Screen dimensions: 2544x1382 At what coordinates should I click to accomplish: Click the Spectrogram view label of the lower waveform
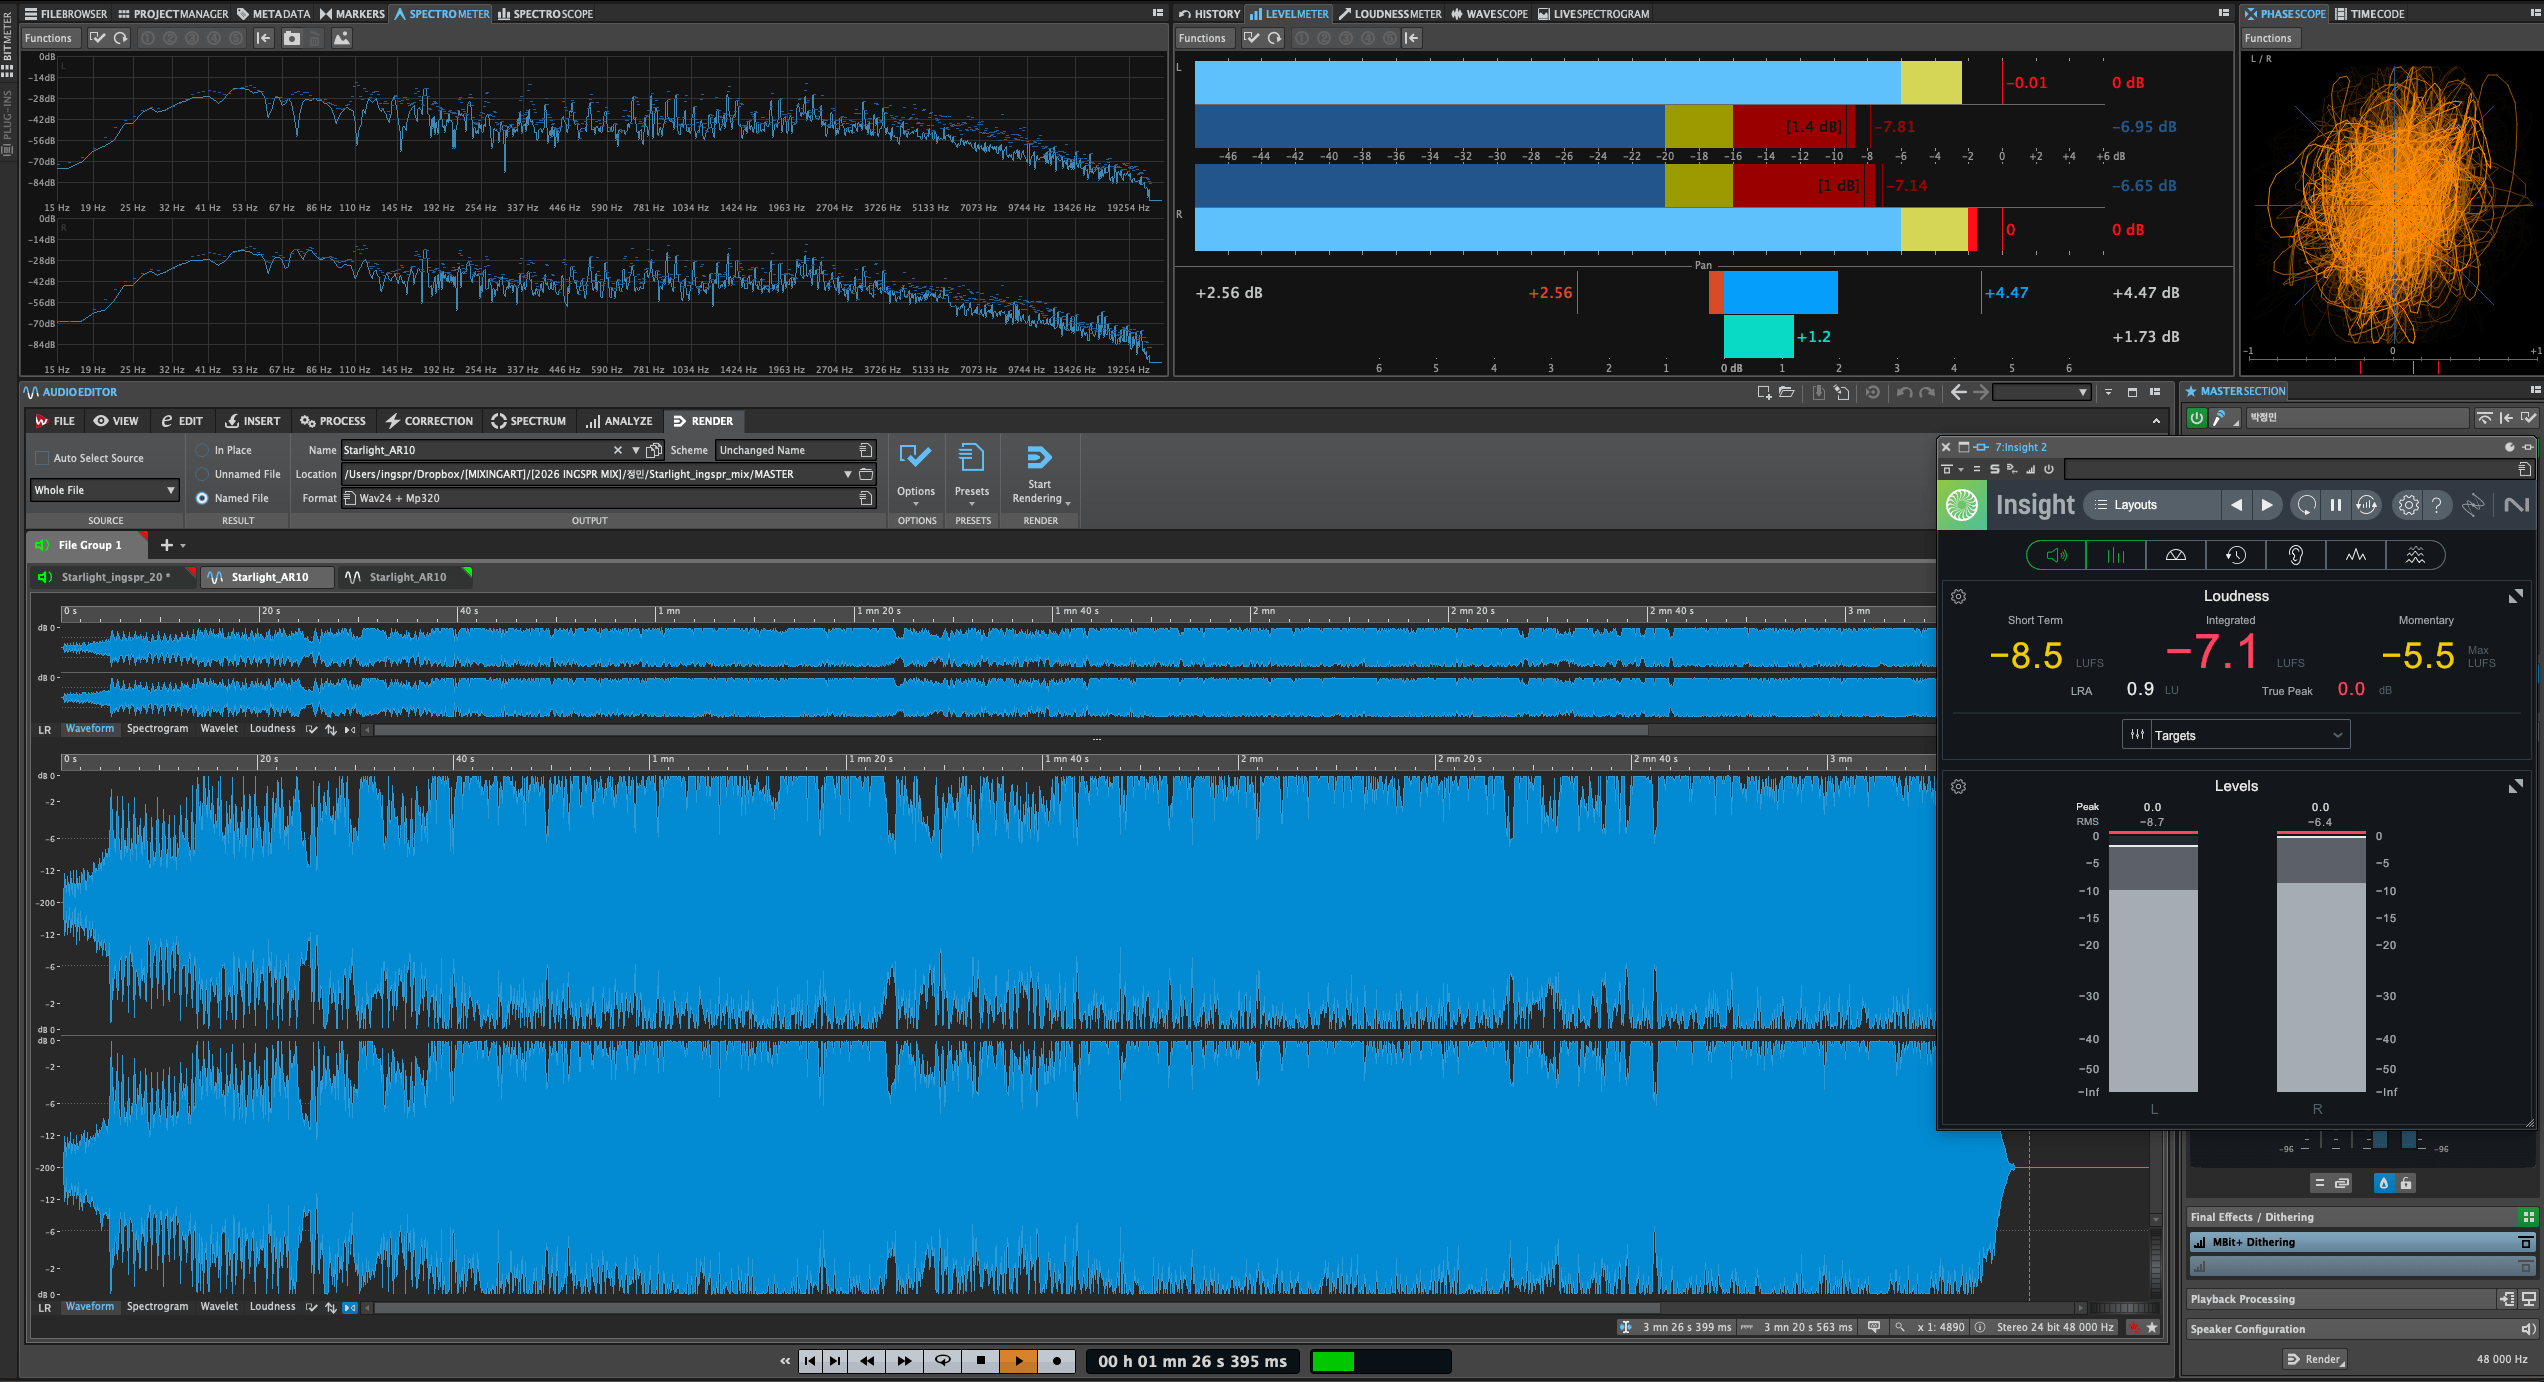(x=157, y=1306)
